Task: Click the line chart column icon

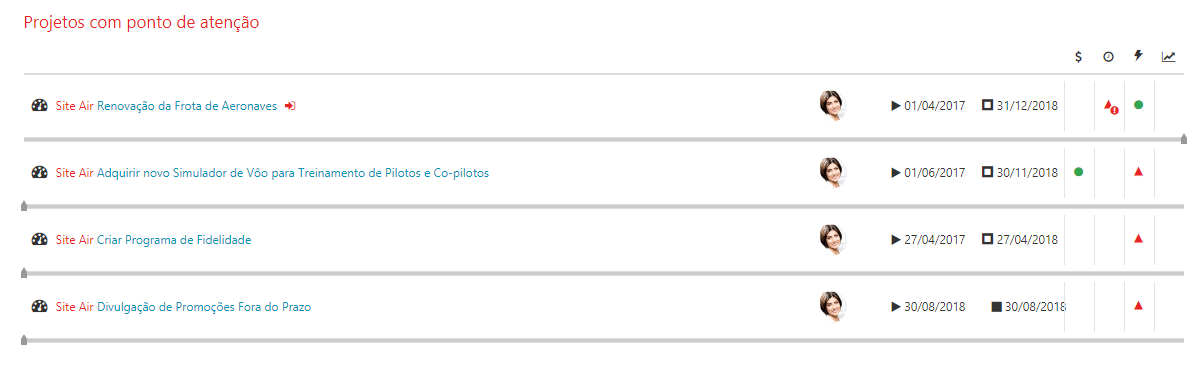Action: tap(1168, 57)
